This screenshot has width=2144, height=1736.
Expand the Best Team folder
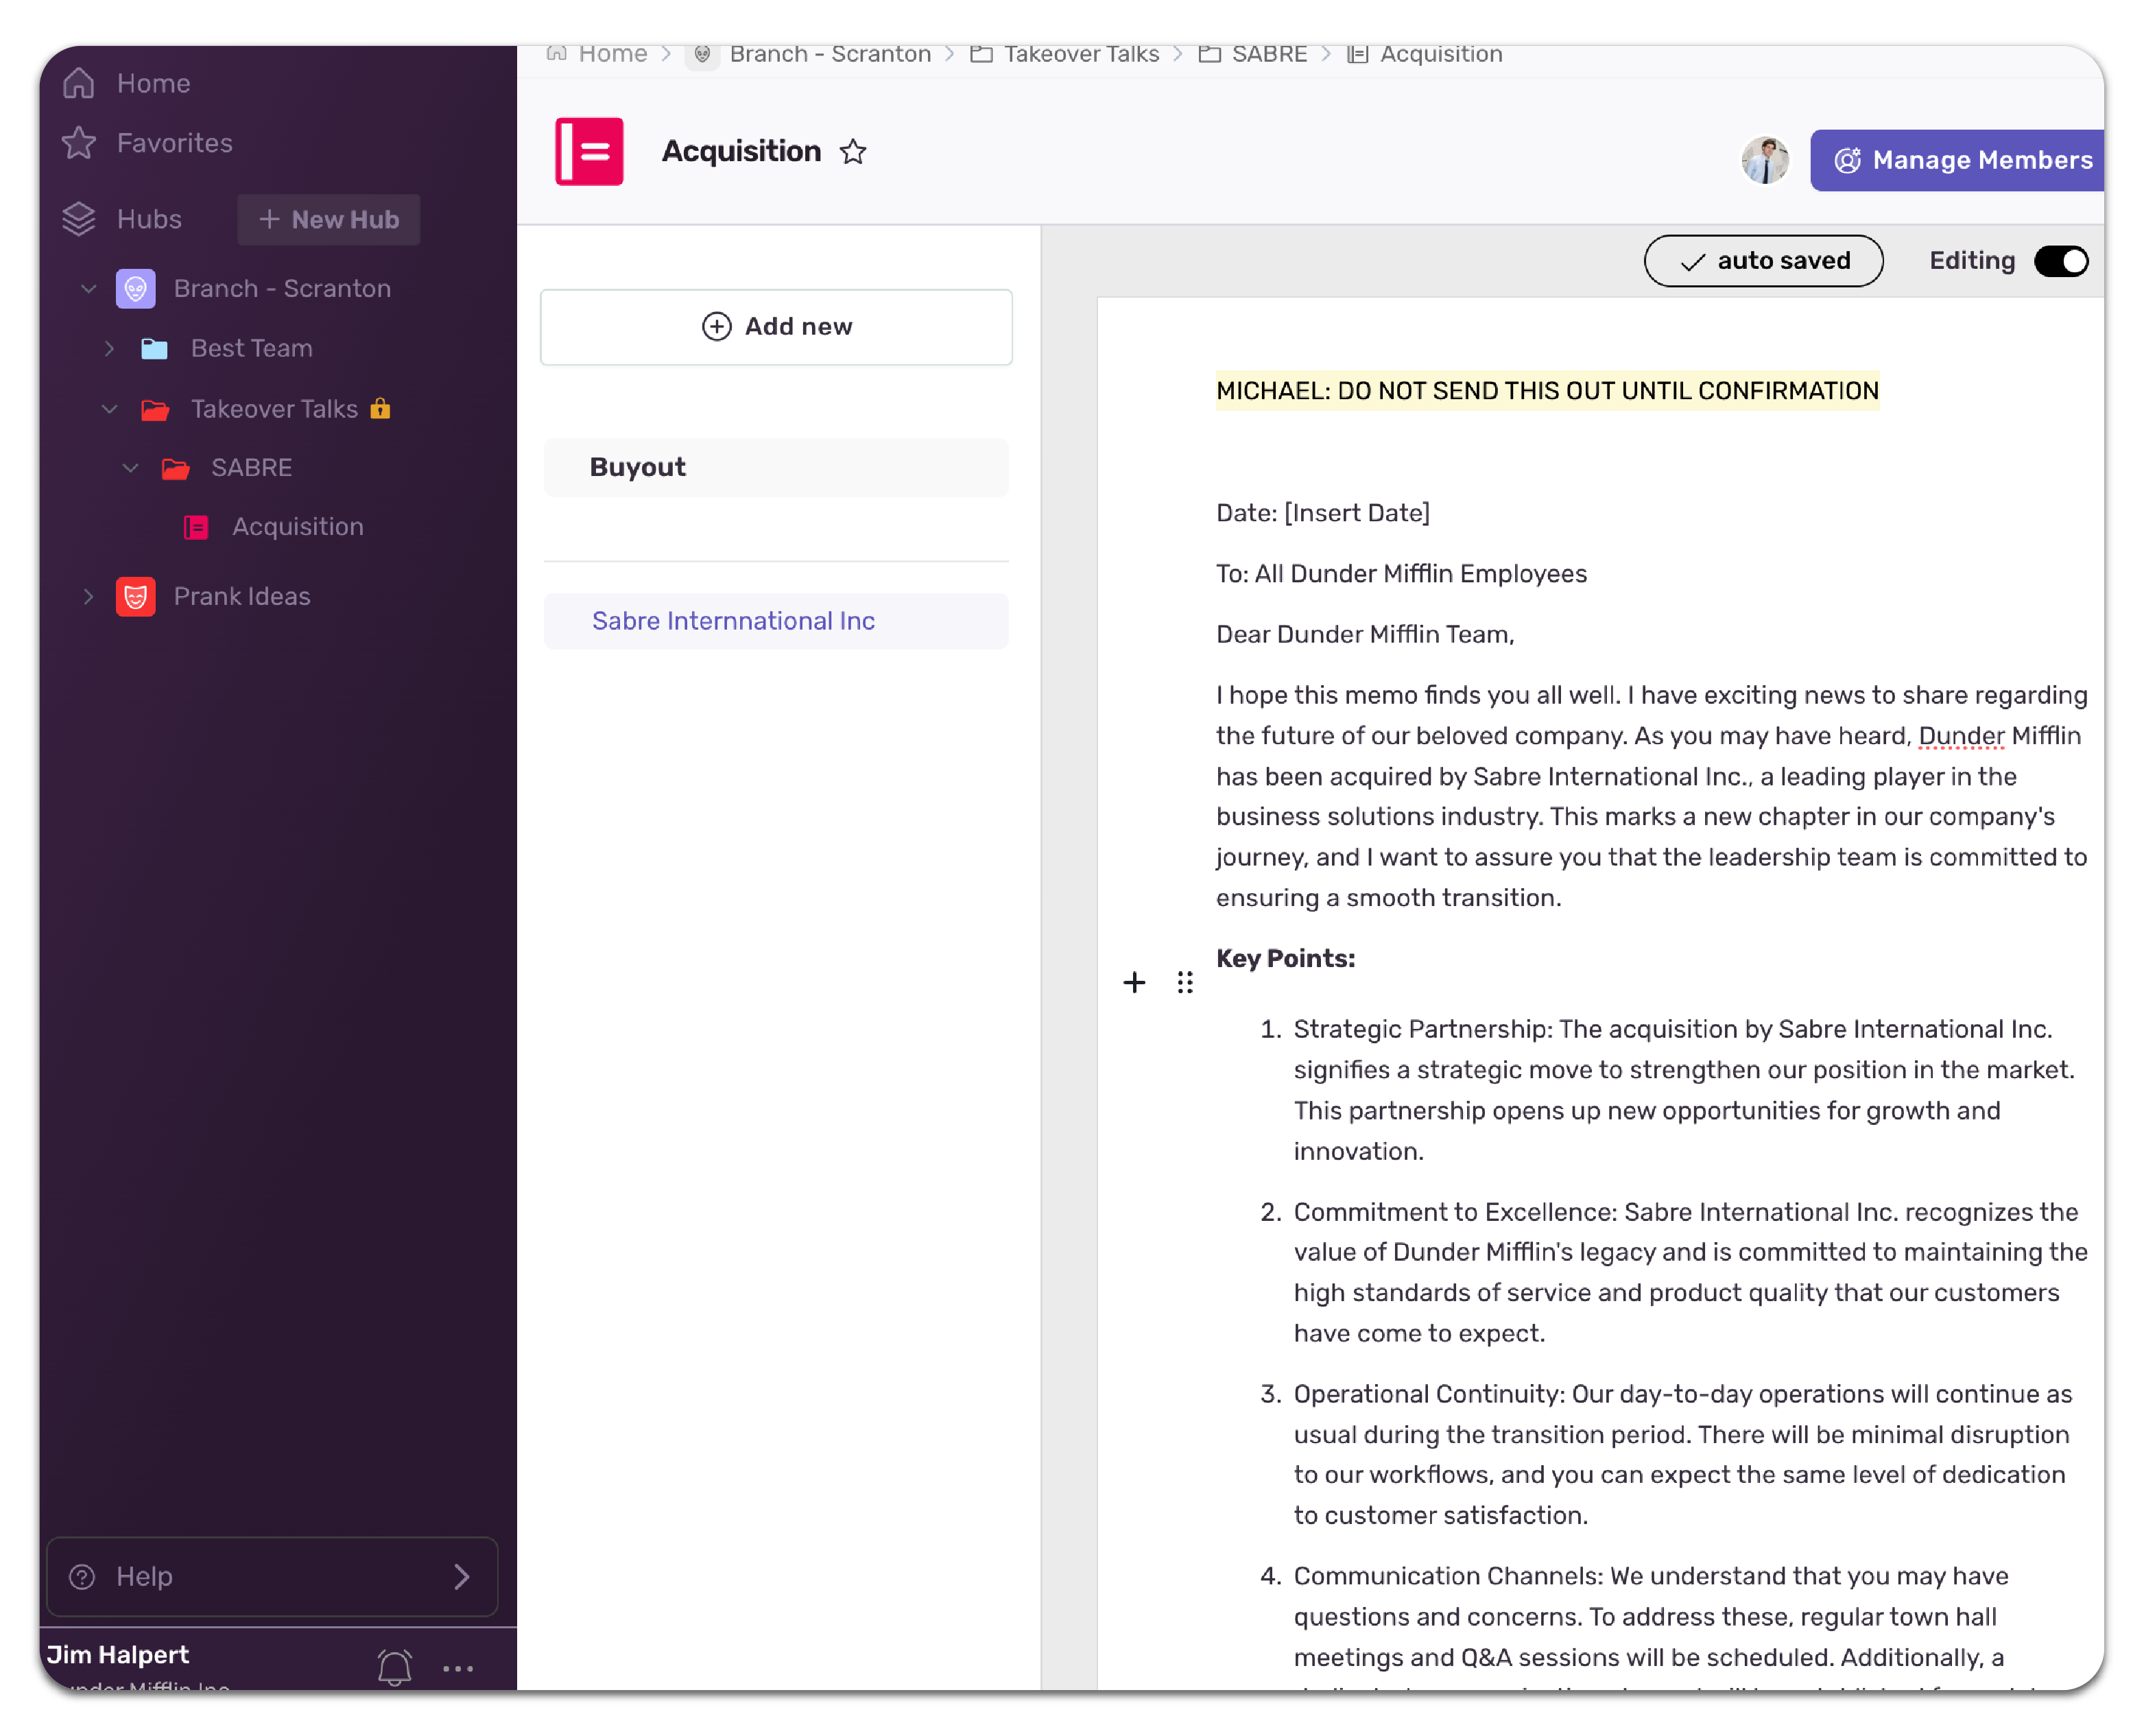pyautogui.click(x=110, y=349)
